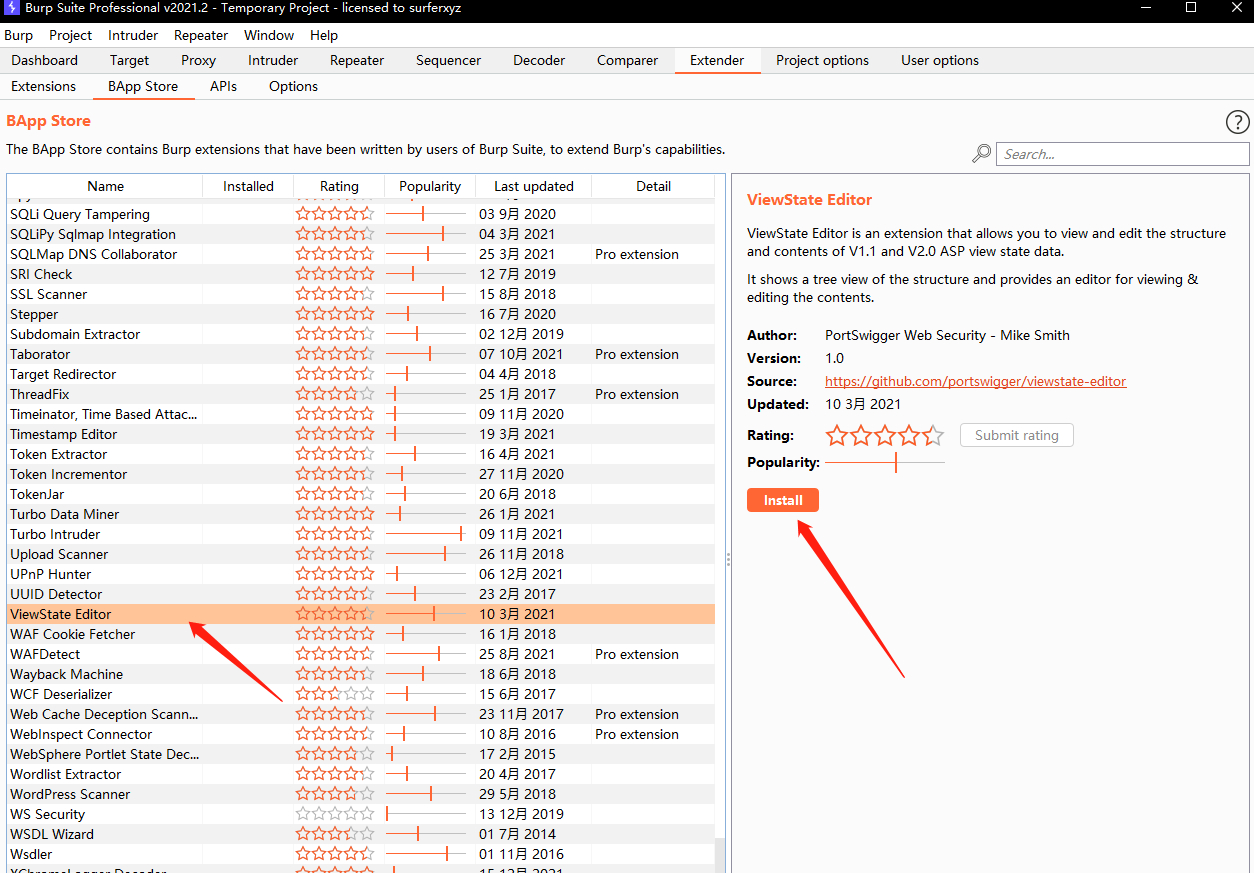Select the Wayback Machine row

point(361,674)
